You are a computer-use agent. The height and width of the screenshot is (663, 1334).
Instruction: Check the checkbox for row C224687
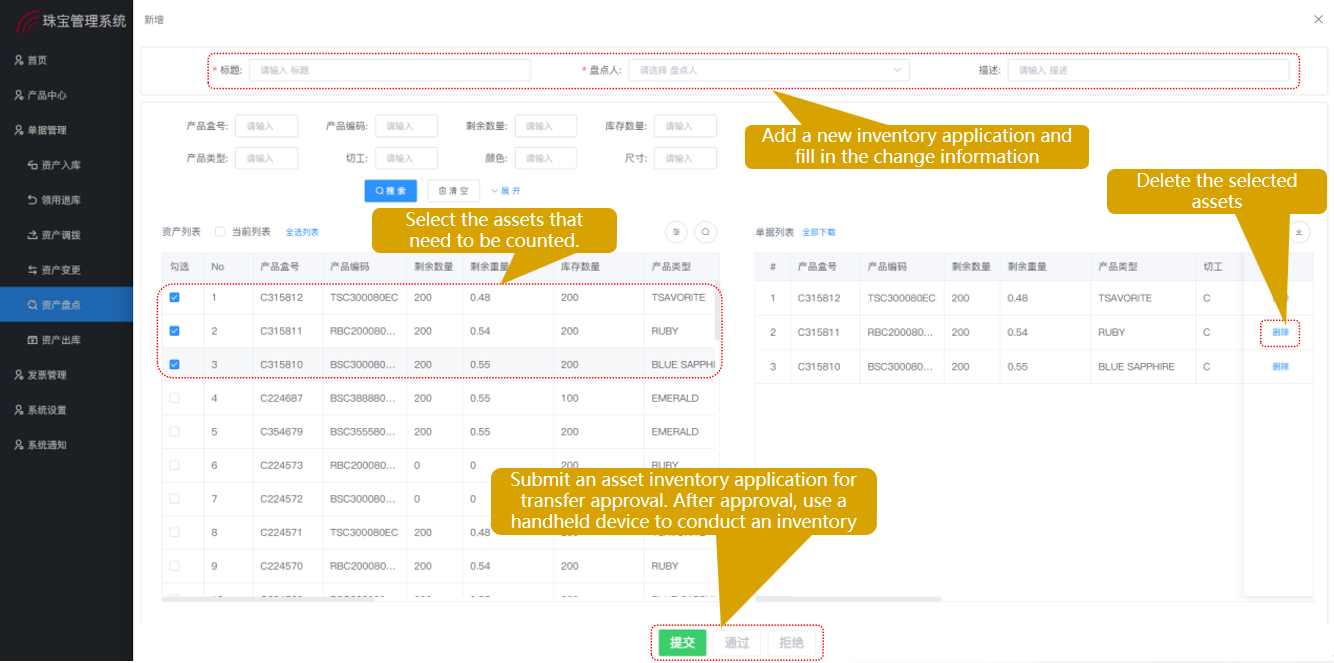(x=175, y=398)
